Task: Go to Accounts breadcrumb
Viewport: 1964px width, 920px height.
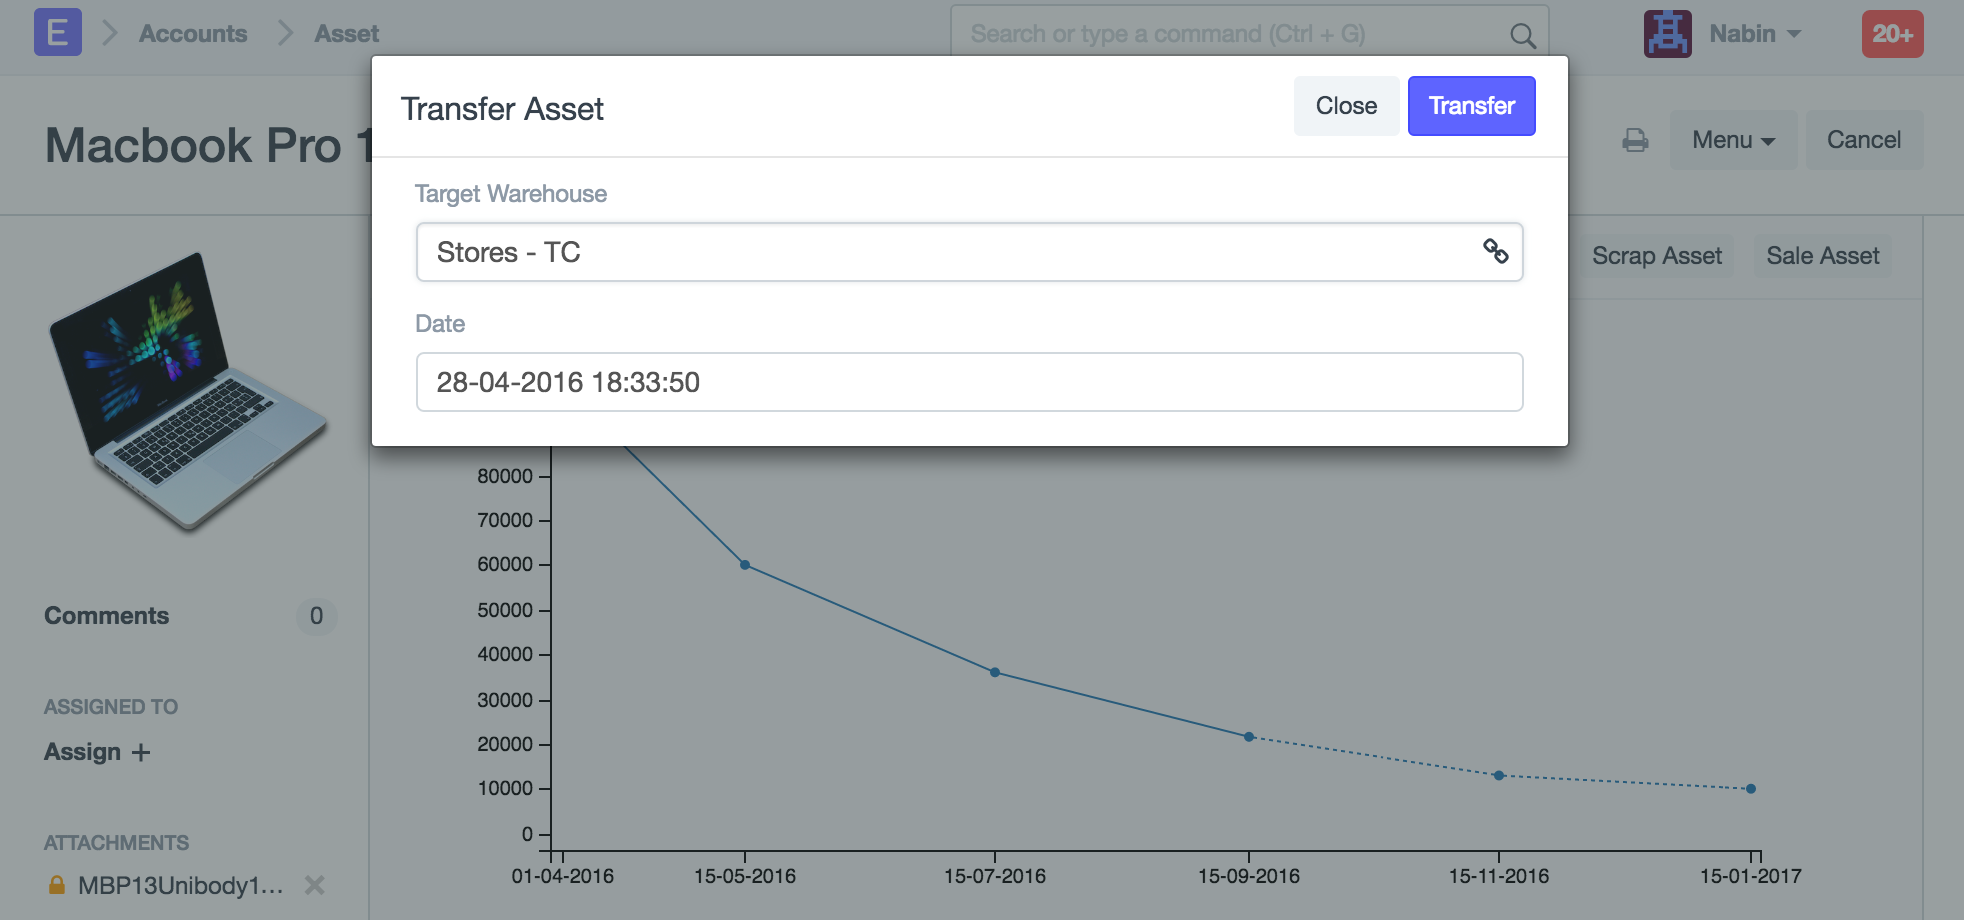Action: (x=192, y=34)
